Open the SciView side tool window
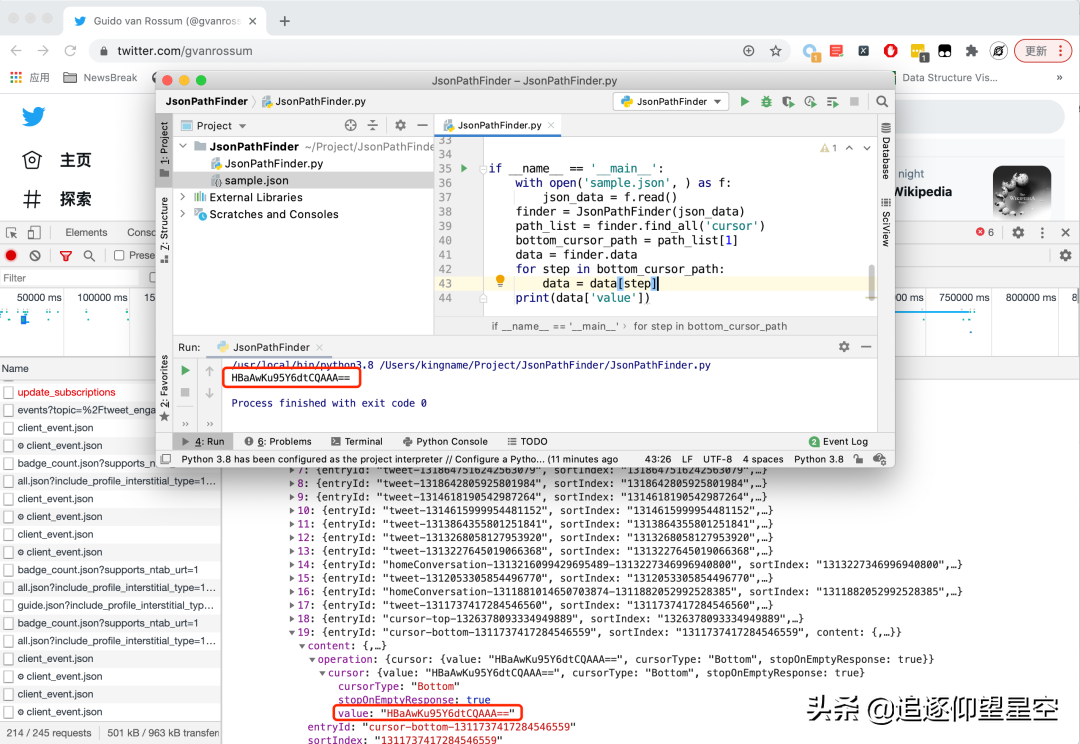1080x744 pixels. click(x=886, y=223)
